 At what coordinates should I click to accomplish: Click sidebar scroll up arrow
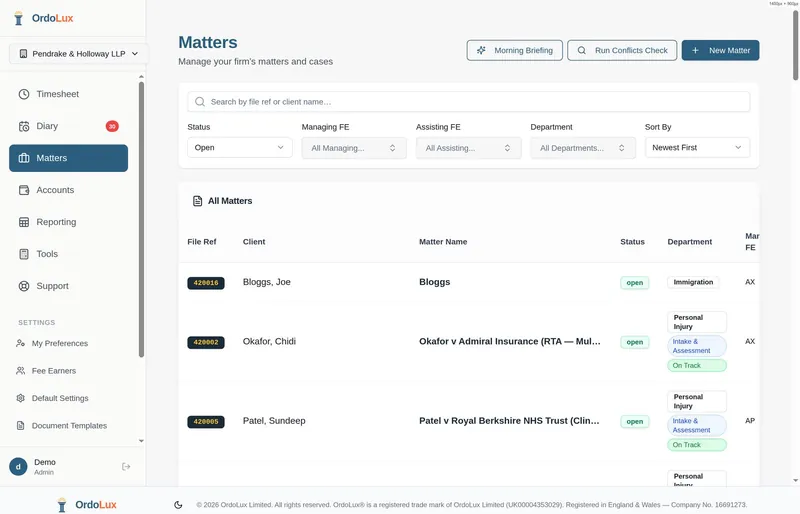[141, 77]
